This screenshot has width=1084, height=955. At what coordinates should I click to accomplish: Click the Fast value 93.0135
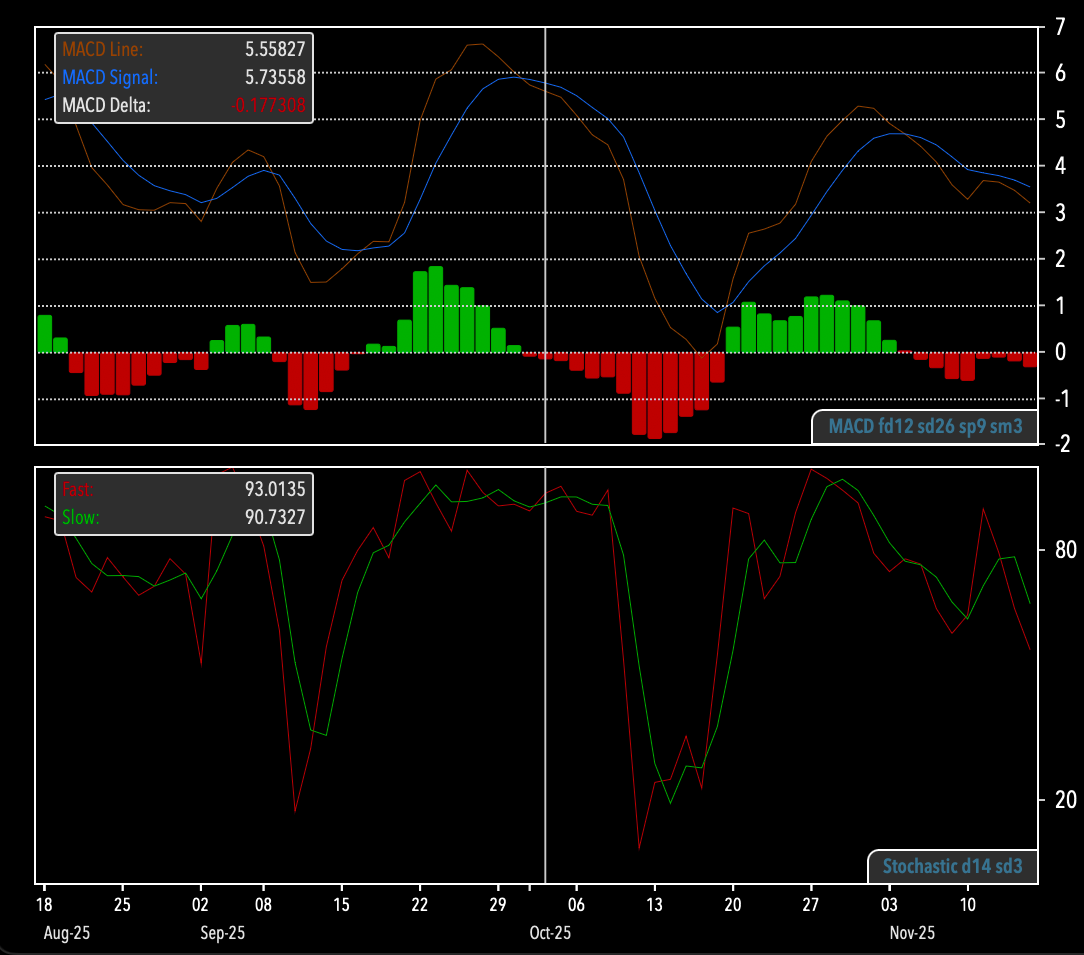tap(275, 489)
